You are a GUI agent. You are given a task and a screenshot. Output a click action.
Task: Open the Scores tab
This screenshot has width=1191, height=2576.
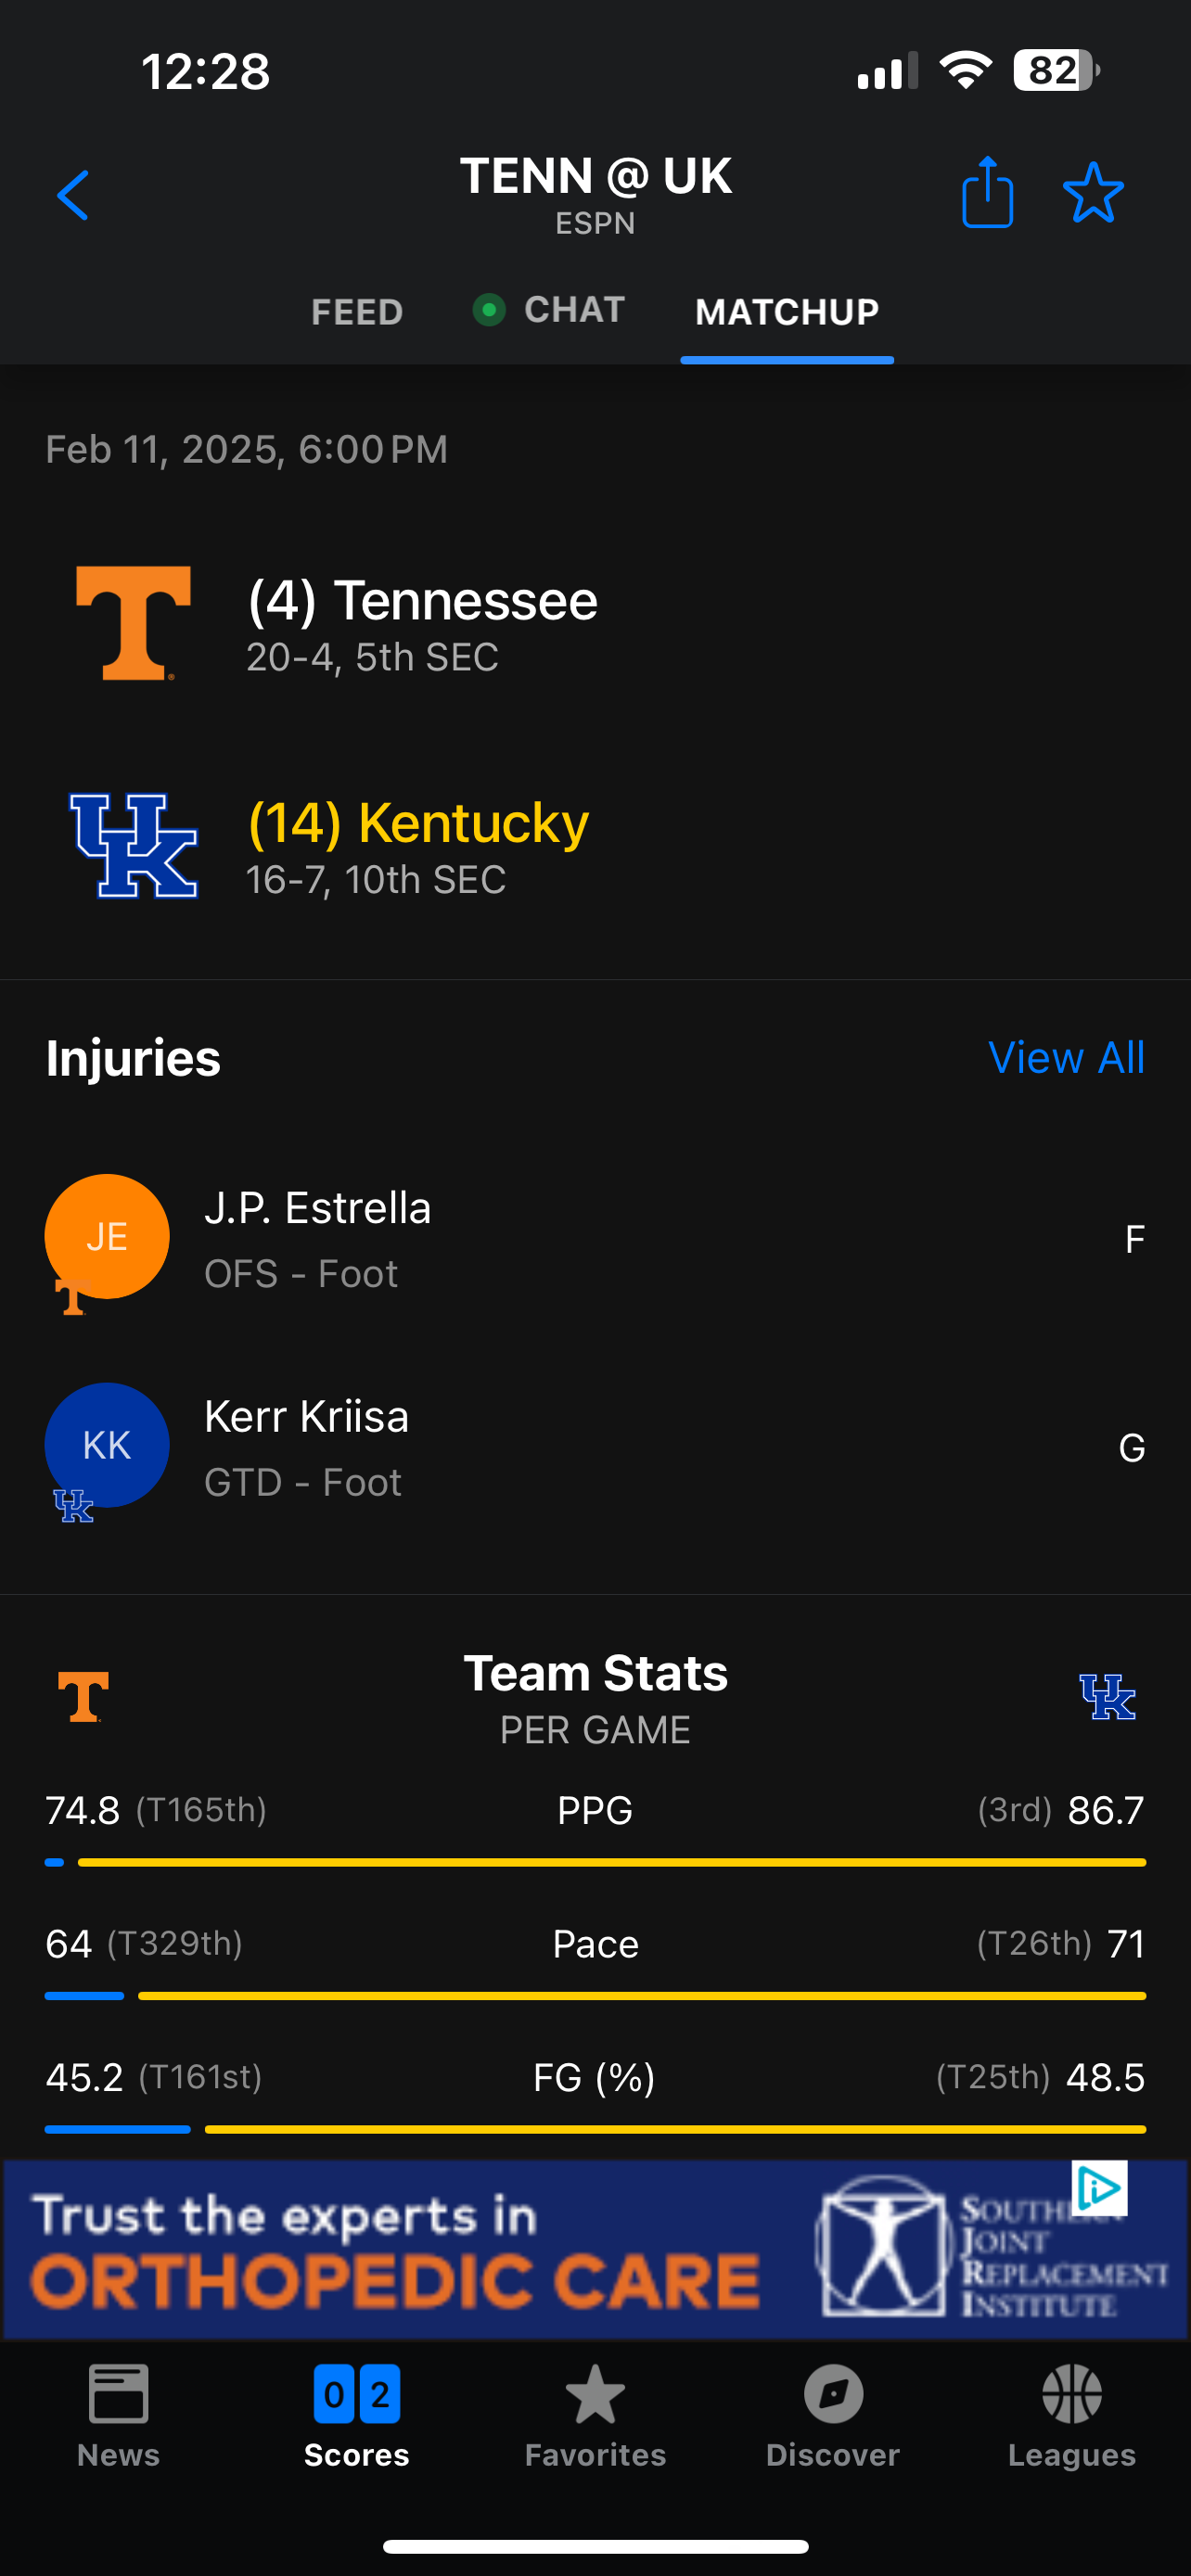[x=357, y=2414]
